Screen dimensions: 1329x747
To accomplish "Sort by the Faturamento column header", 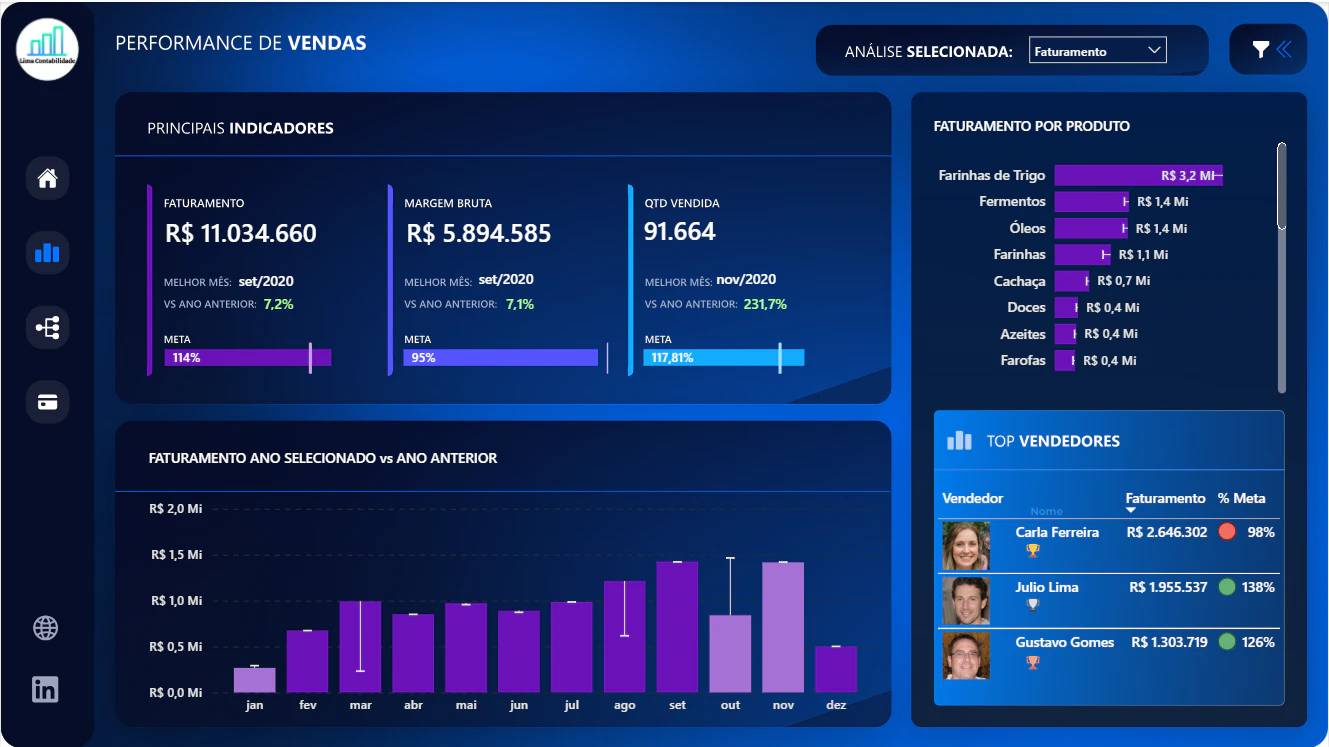I will (1165, 498).
